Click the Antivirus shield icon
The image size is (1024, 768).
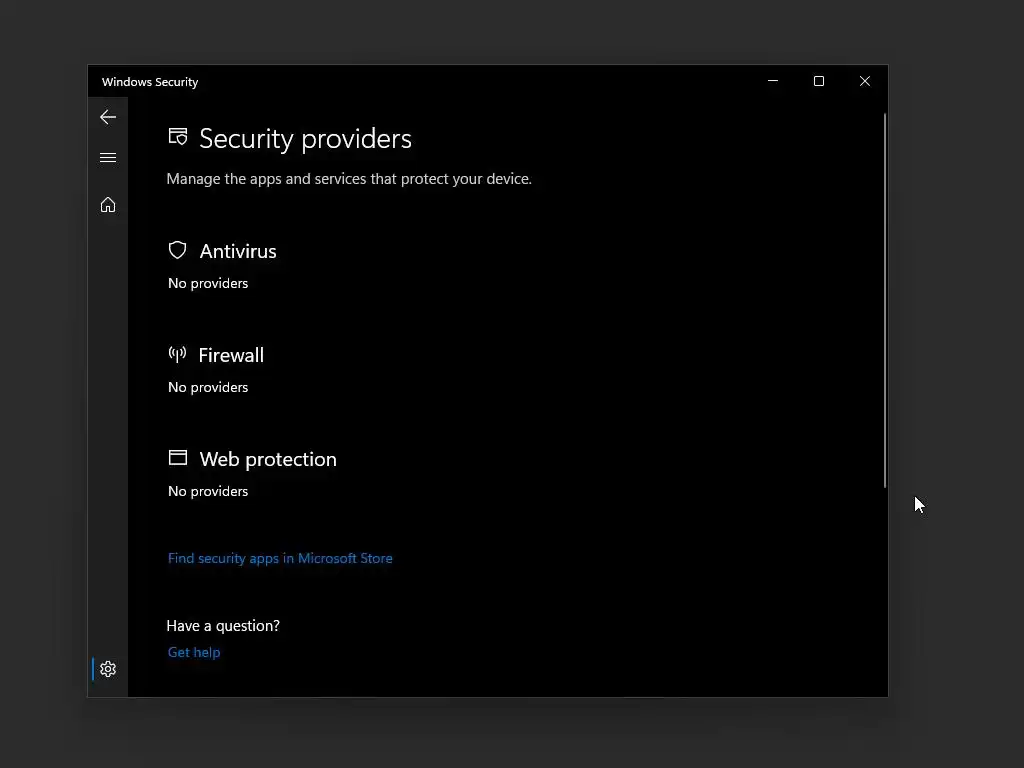pyautogui.click(x=178, y=250)
